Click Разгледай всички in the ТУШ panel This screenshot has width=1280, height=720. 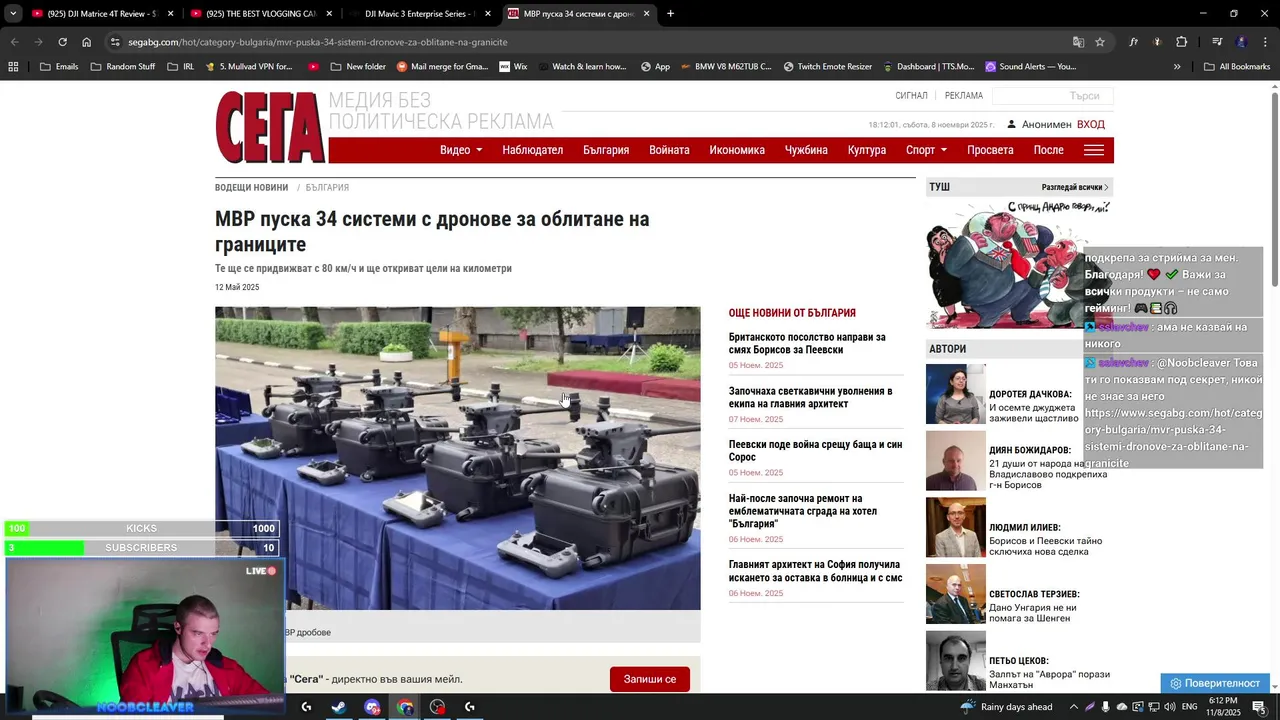(1075, 187)
